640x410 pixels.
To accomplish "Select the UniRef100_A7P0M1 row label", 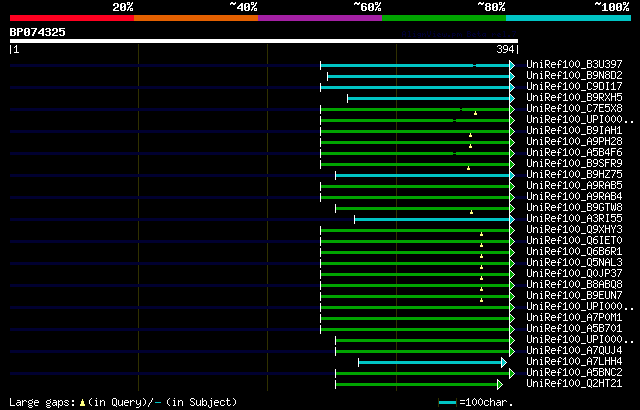I will pyautogui.click(x=574, y=318).
